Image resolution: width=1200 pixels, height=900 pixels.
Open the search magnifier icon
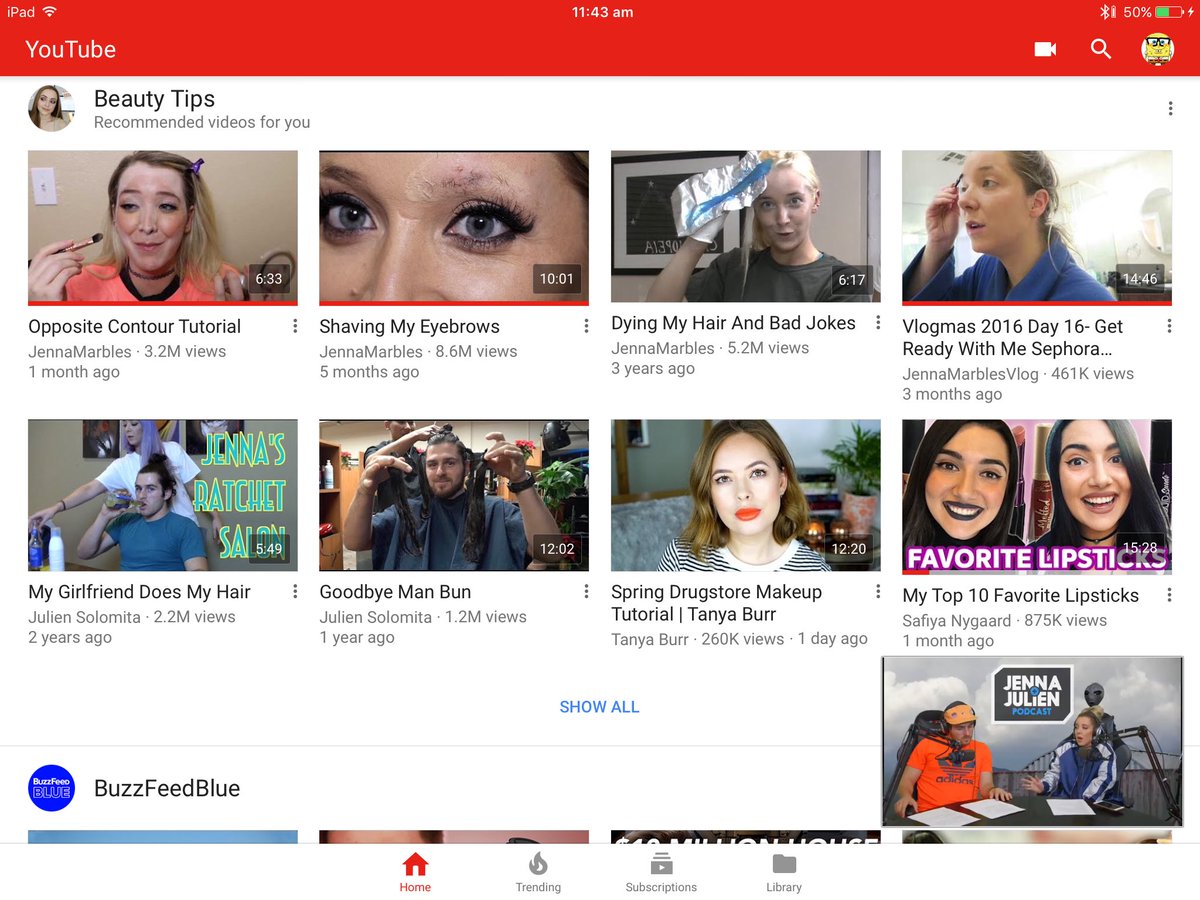[x=1101, y=49]
